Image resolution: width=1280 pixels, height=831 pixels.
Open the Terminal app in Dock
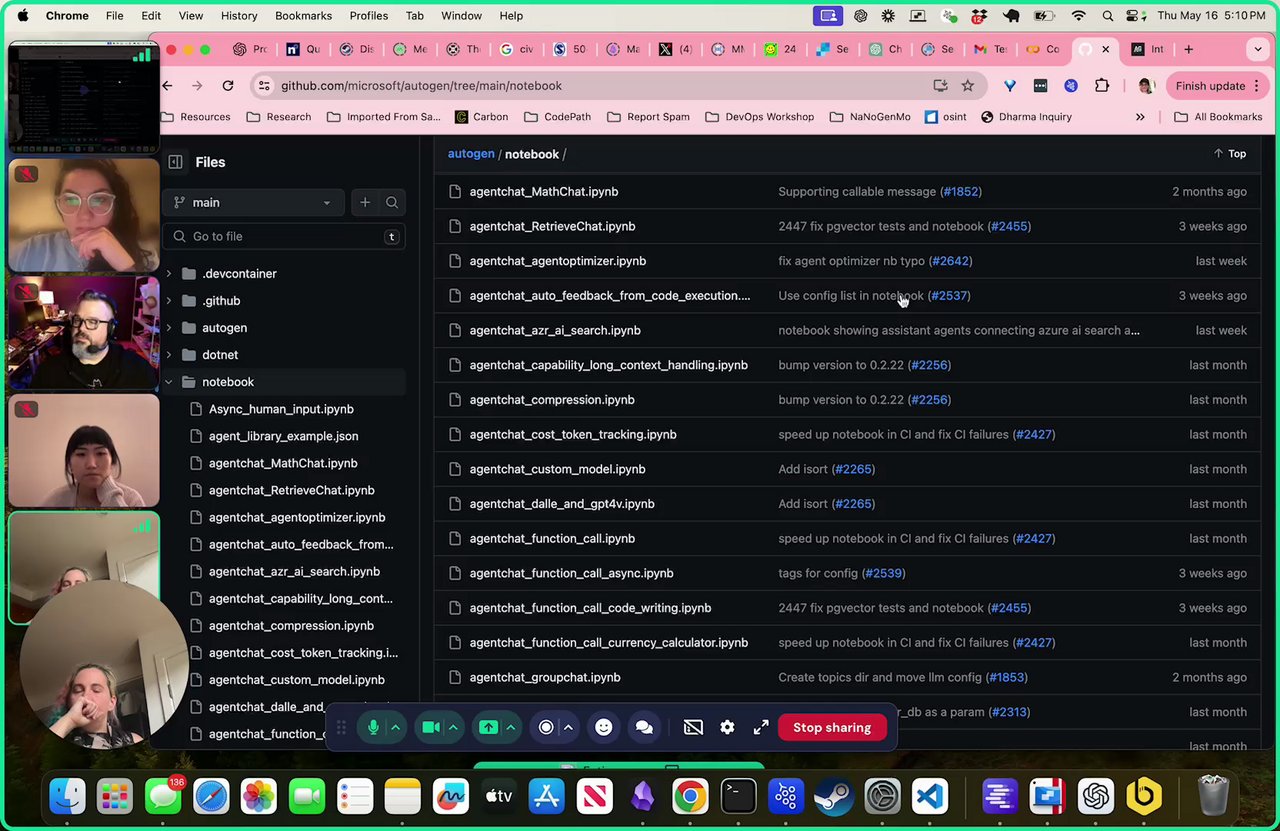(738, 796)
